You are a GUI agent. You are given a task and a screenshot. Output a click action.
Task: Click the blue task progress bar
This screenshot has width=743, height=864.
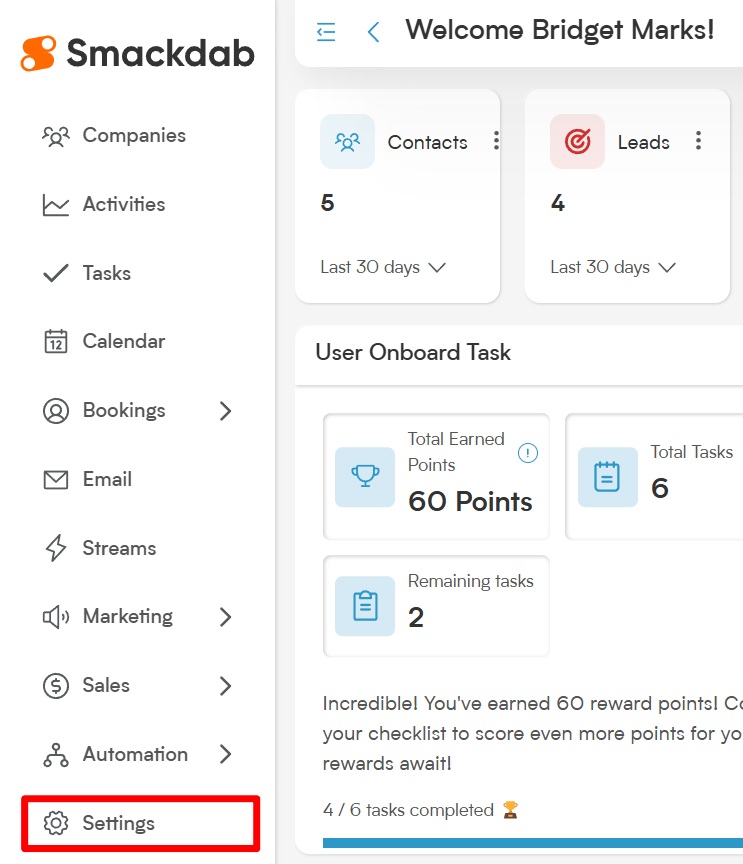(530, 843)
